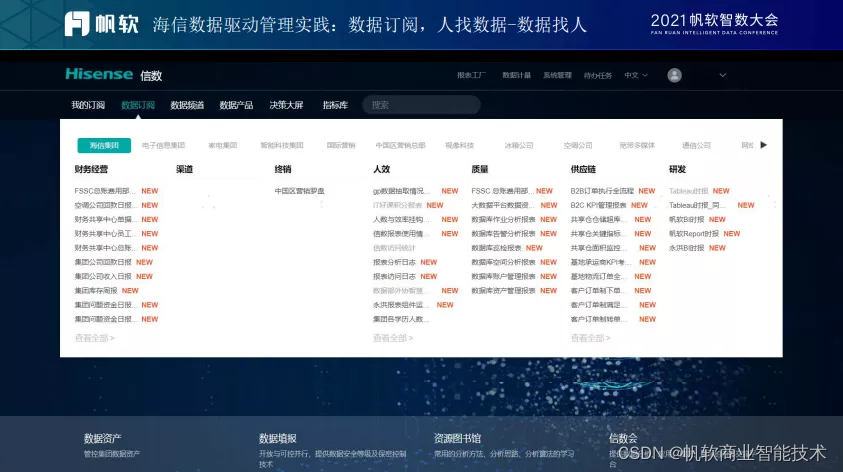
Task: Open the 数据频道 tab
Action: point(187,105)
